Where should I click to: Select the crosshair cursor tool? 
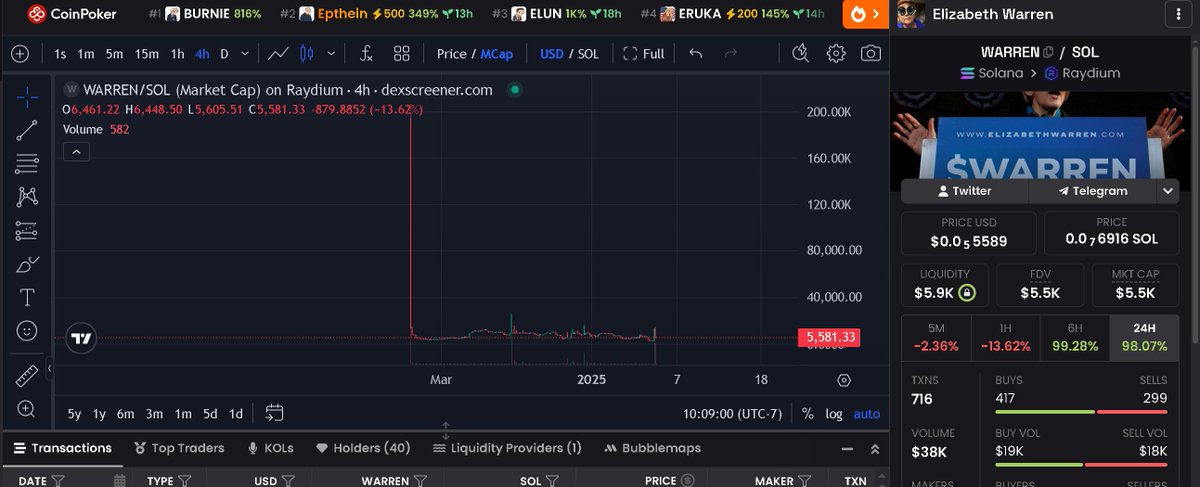click(x=27, y=96)
